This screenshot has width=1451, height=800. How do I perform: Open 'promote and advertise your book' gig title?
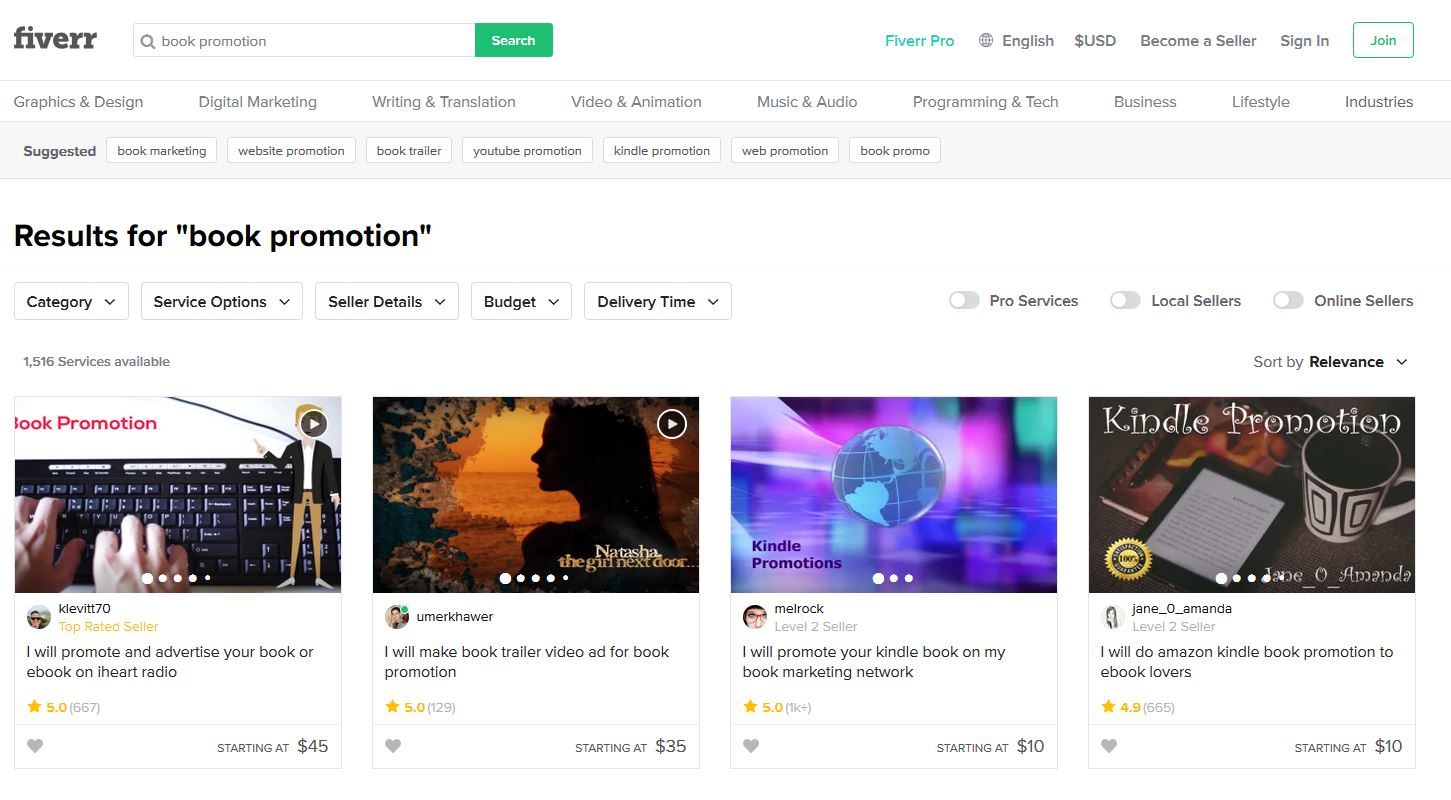[170, 662]
